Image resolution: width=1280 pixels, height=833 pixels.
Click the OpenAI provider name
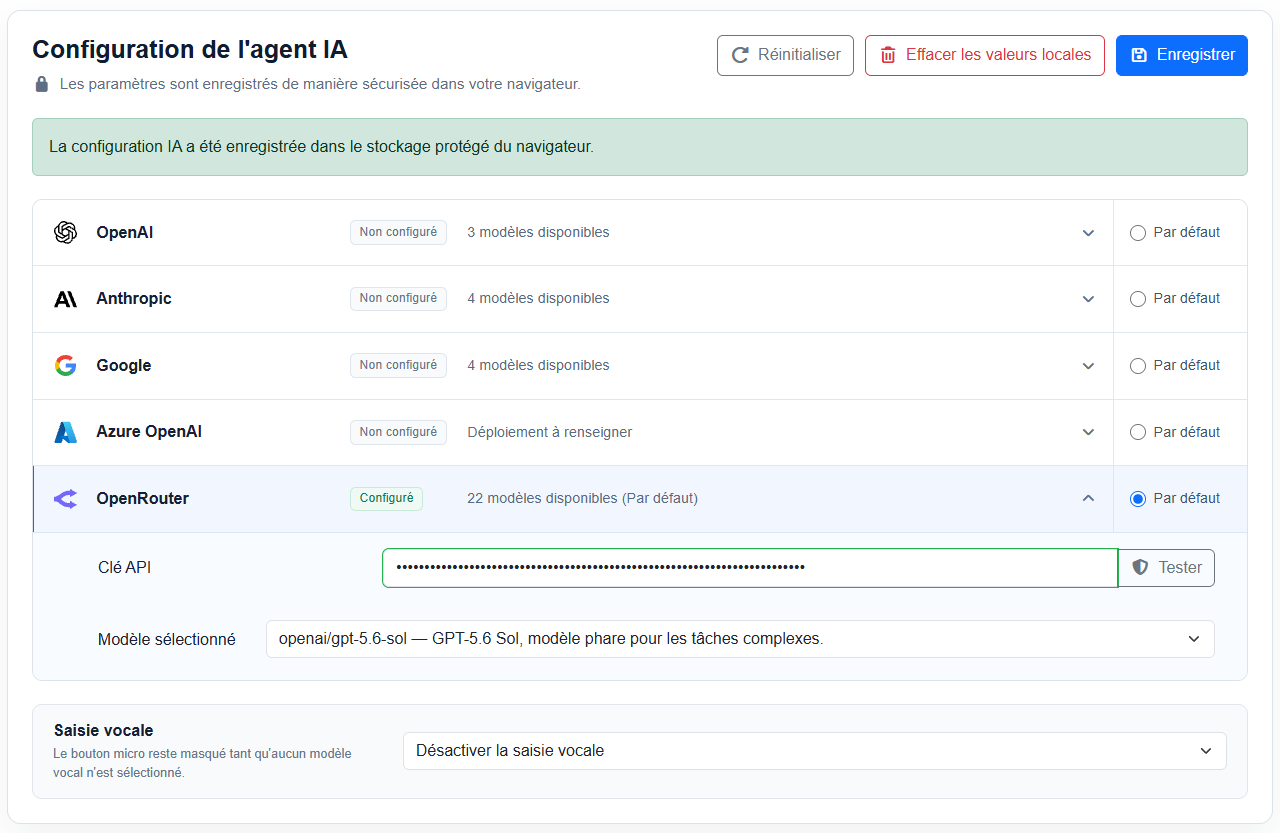pos(125,232)
